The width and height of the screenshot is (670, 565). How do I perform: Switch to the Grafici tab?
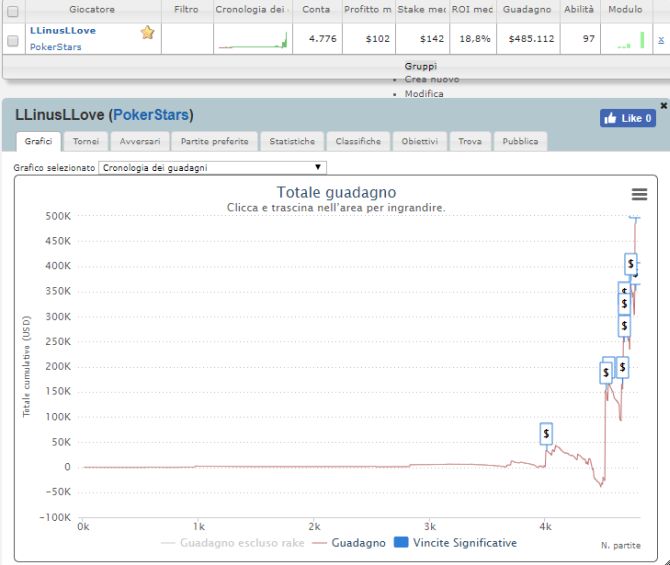pyautogui.click(x=38, y=141)
